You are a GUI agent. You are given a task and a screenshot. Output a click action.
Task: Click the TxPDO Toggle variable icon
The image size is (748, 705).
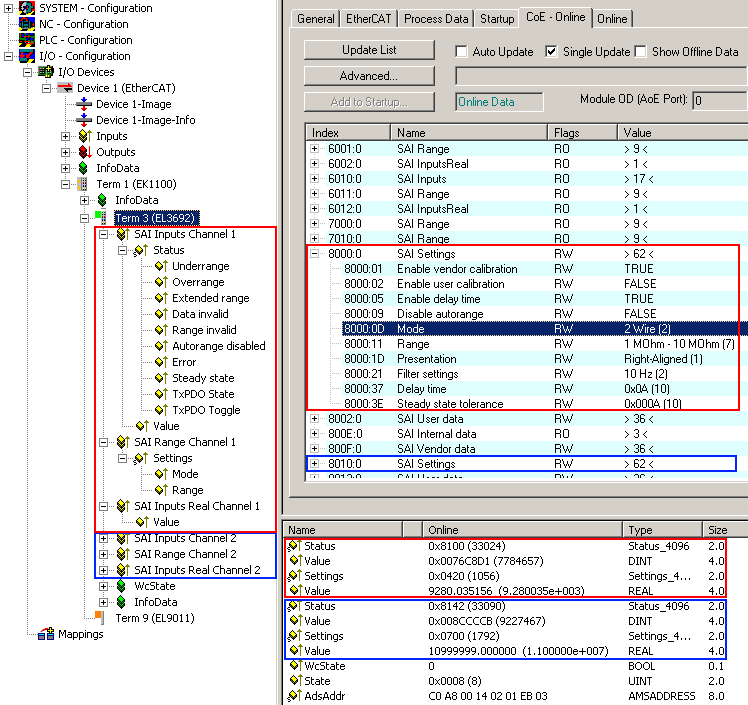pyautogui.click(x=161, y=410)
